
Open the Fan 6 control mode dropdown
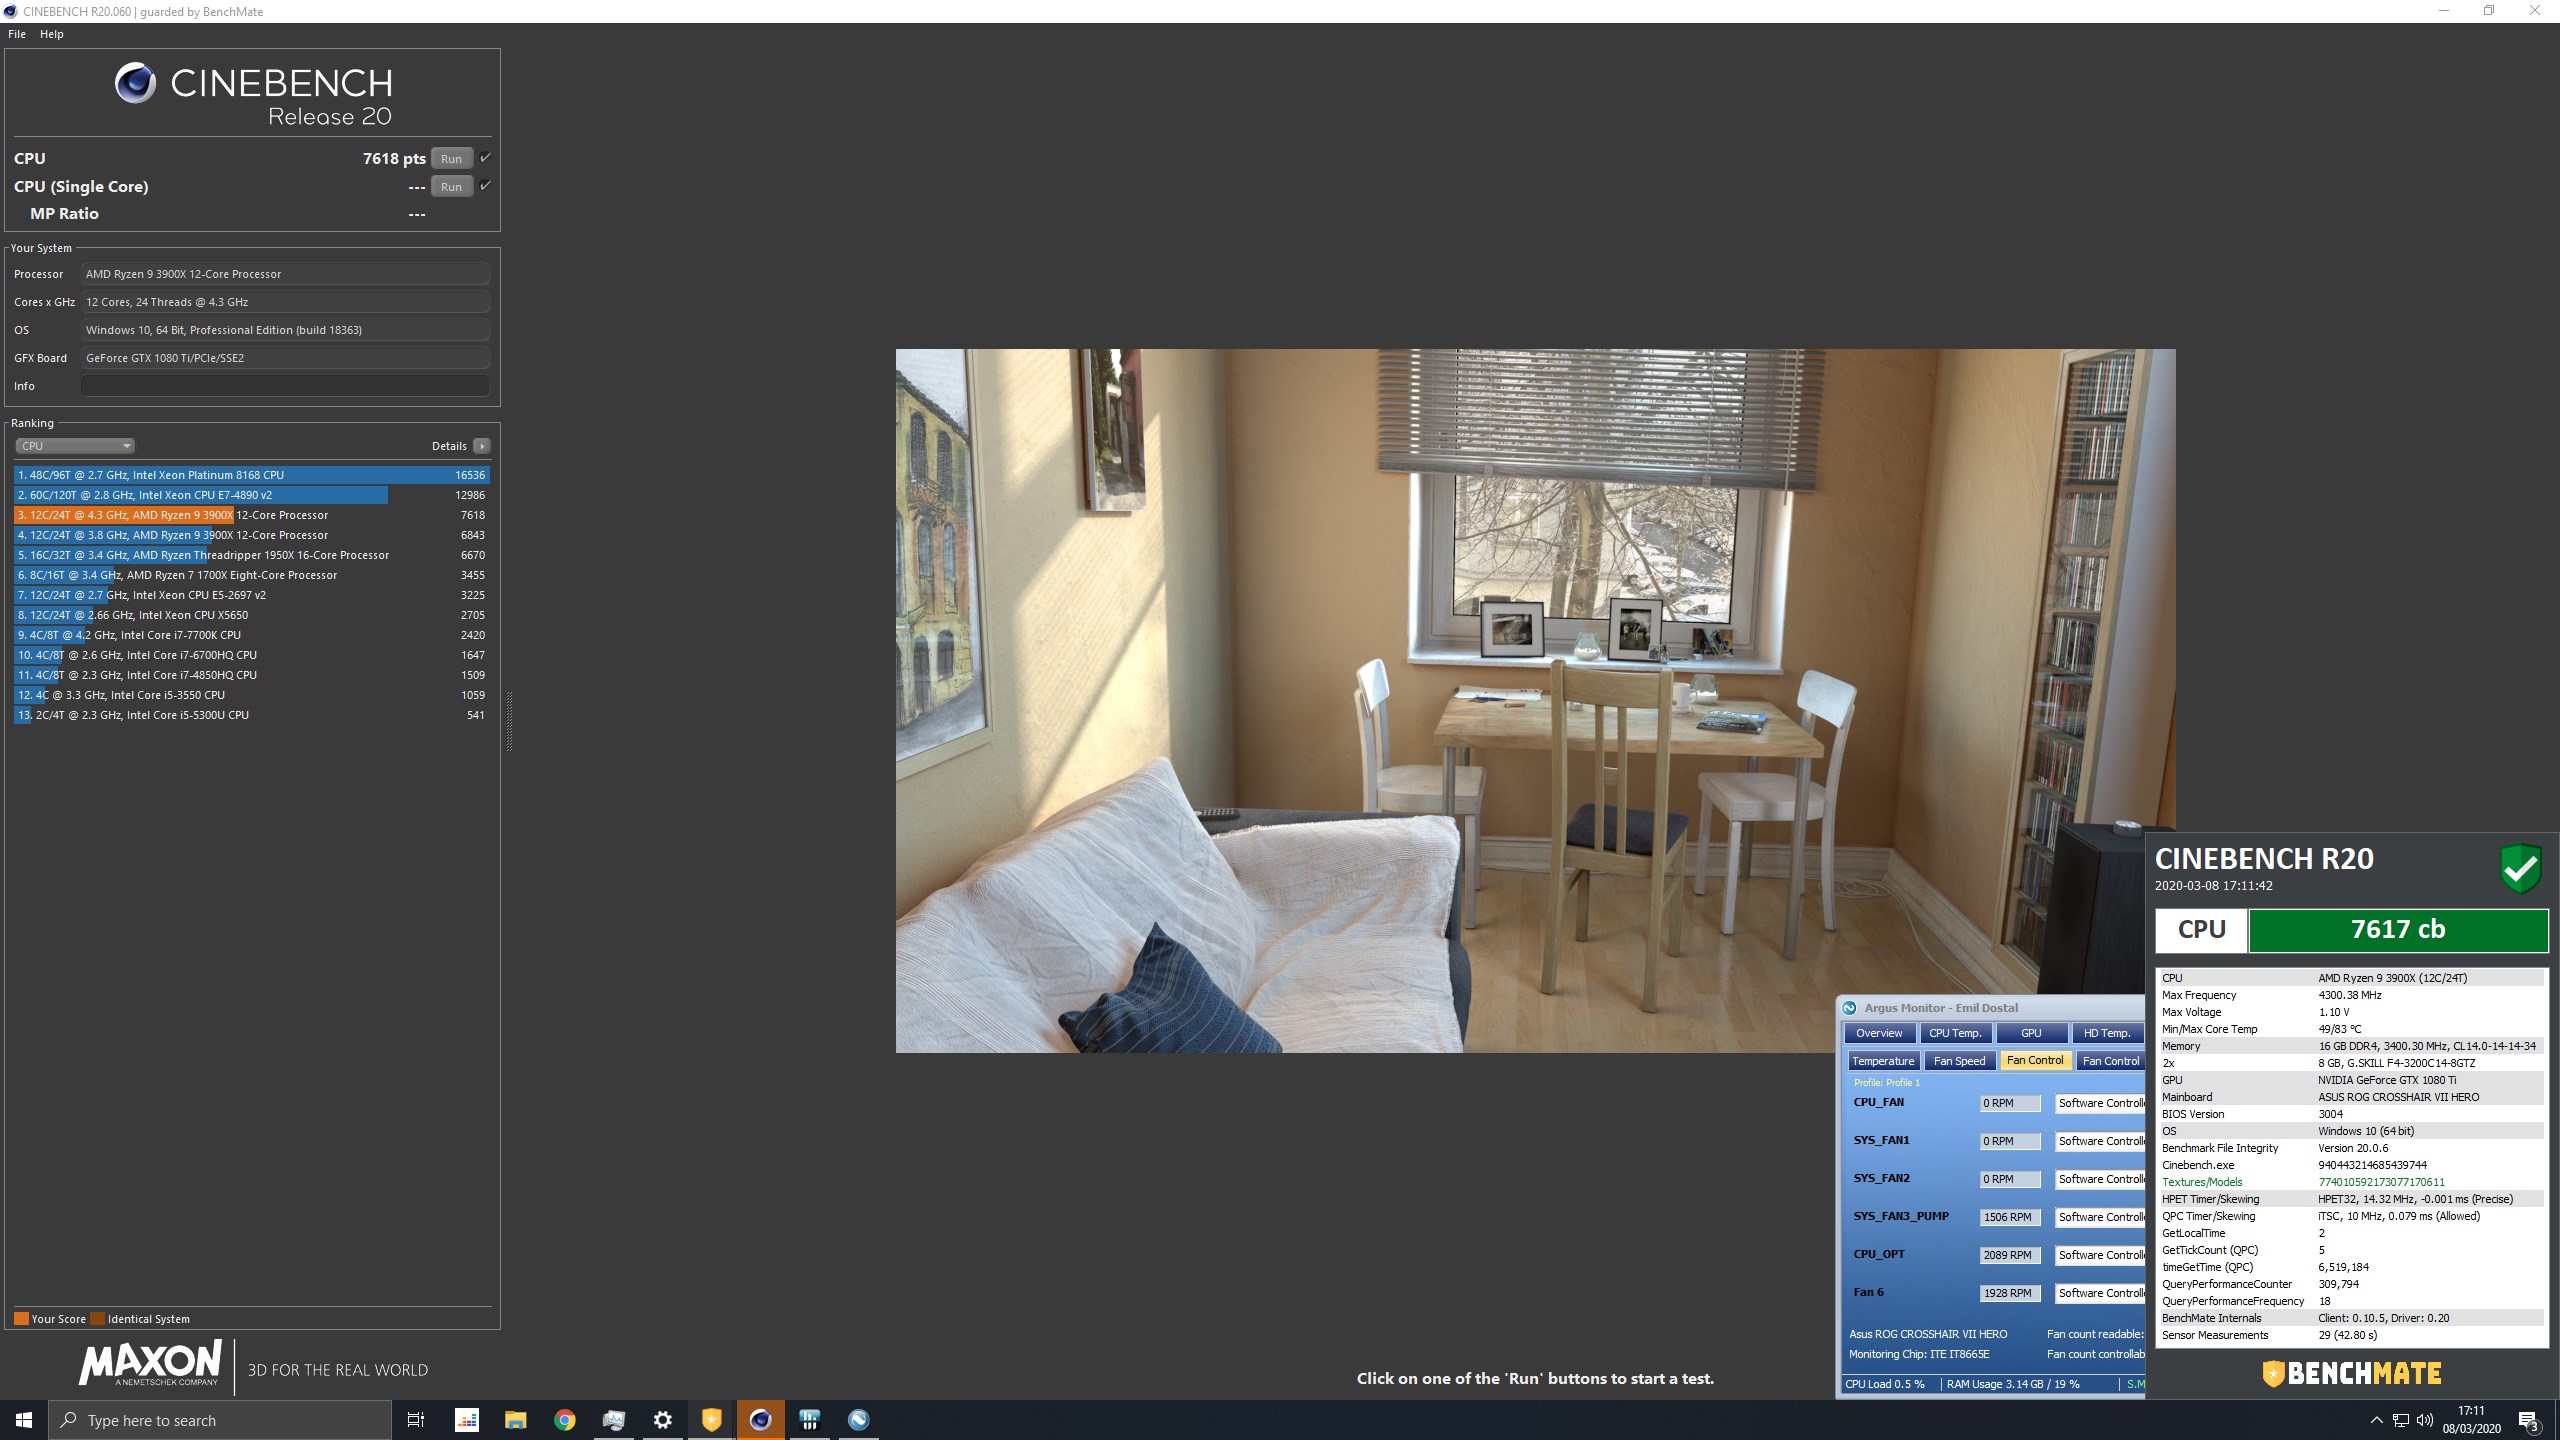tap(2100, 1293)
